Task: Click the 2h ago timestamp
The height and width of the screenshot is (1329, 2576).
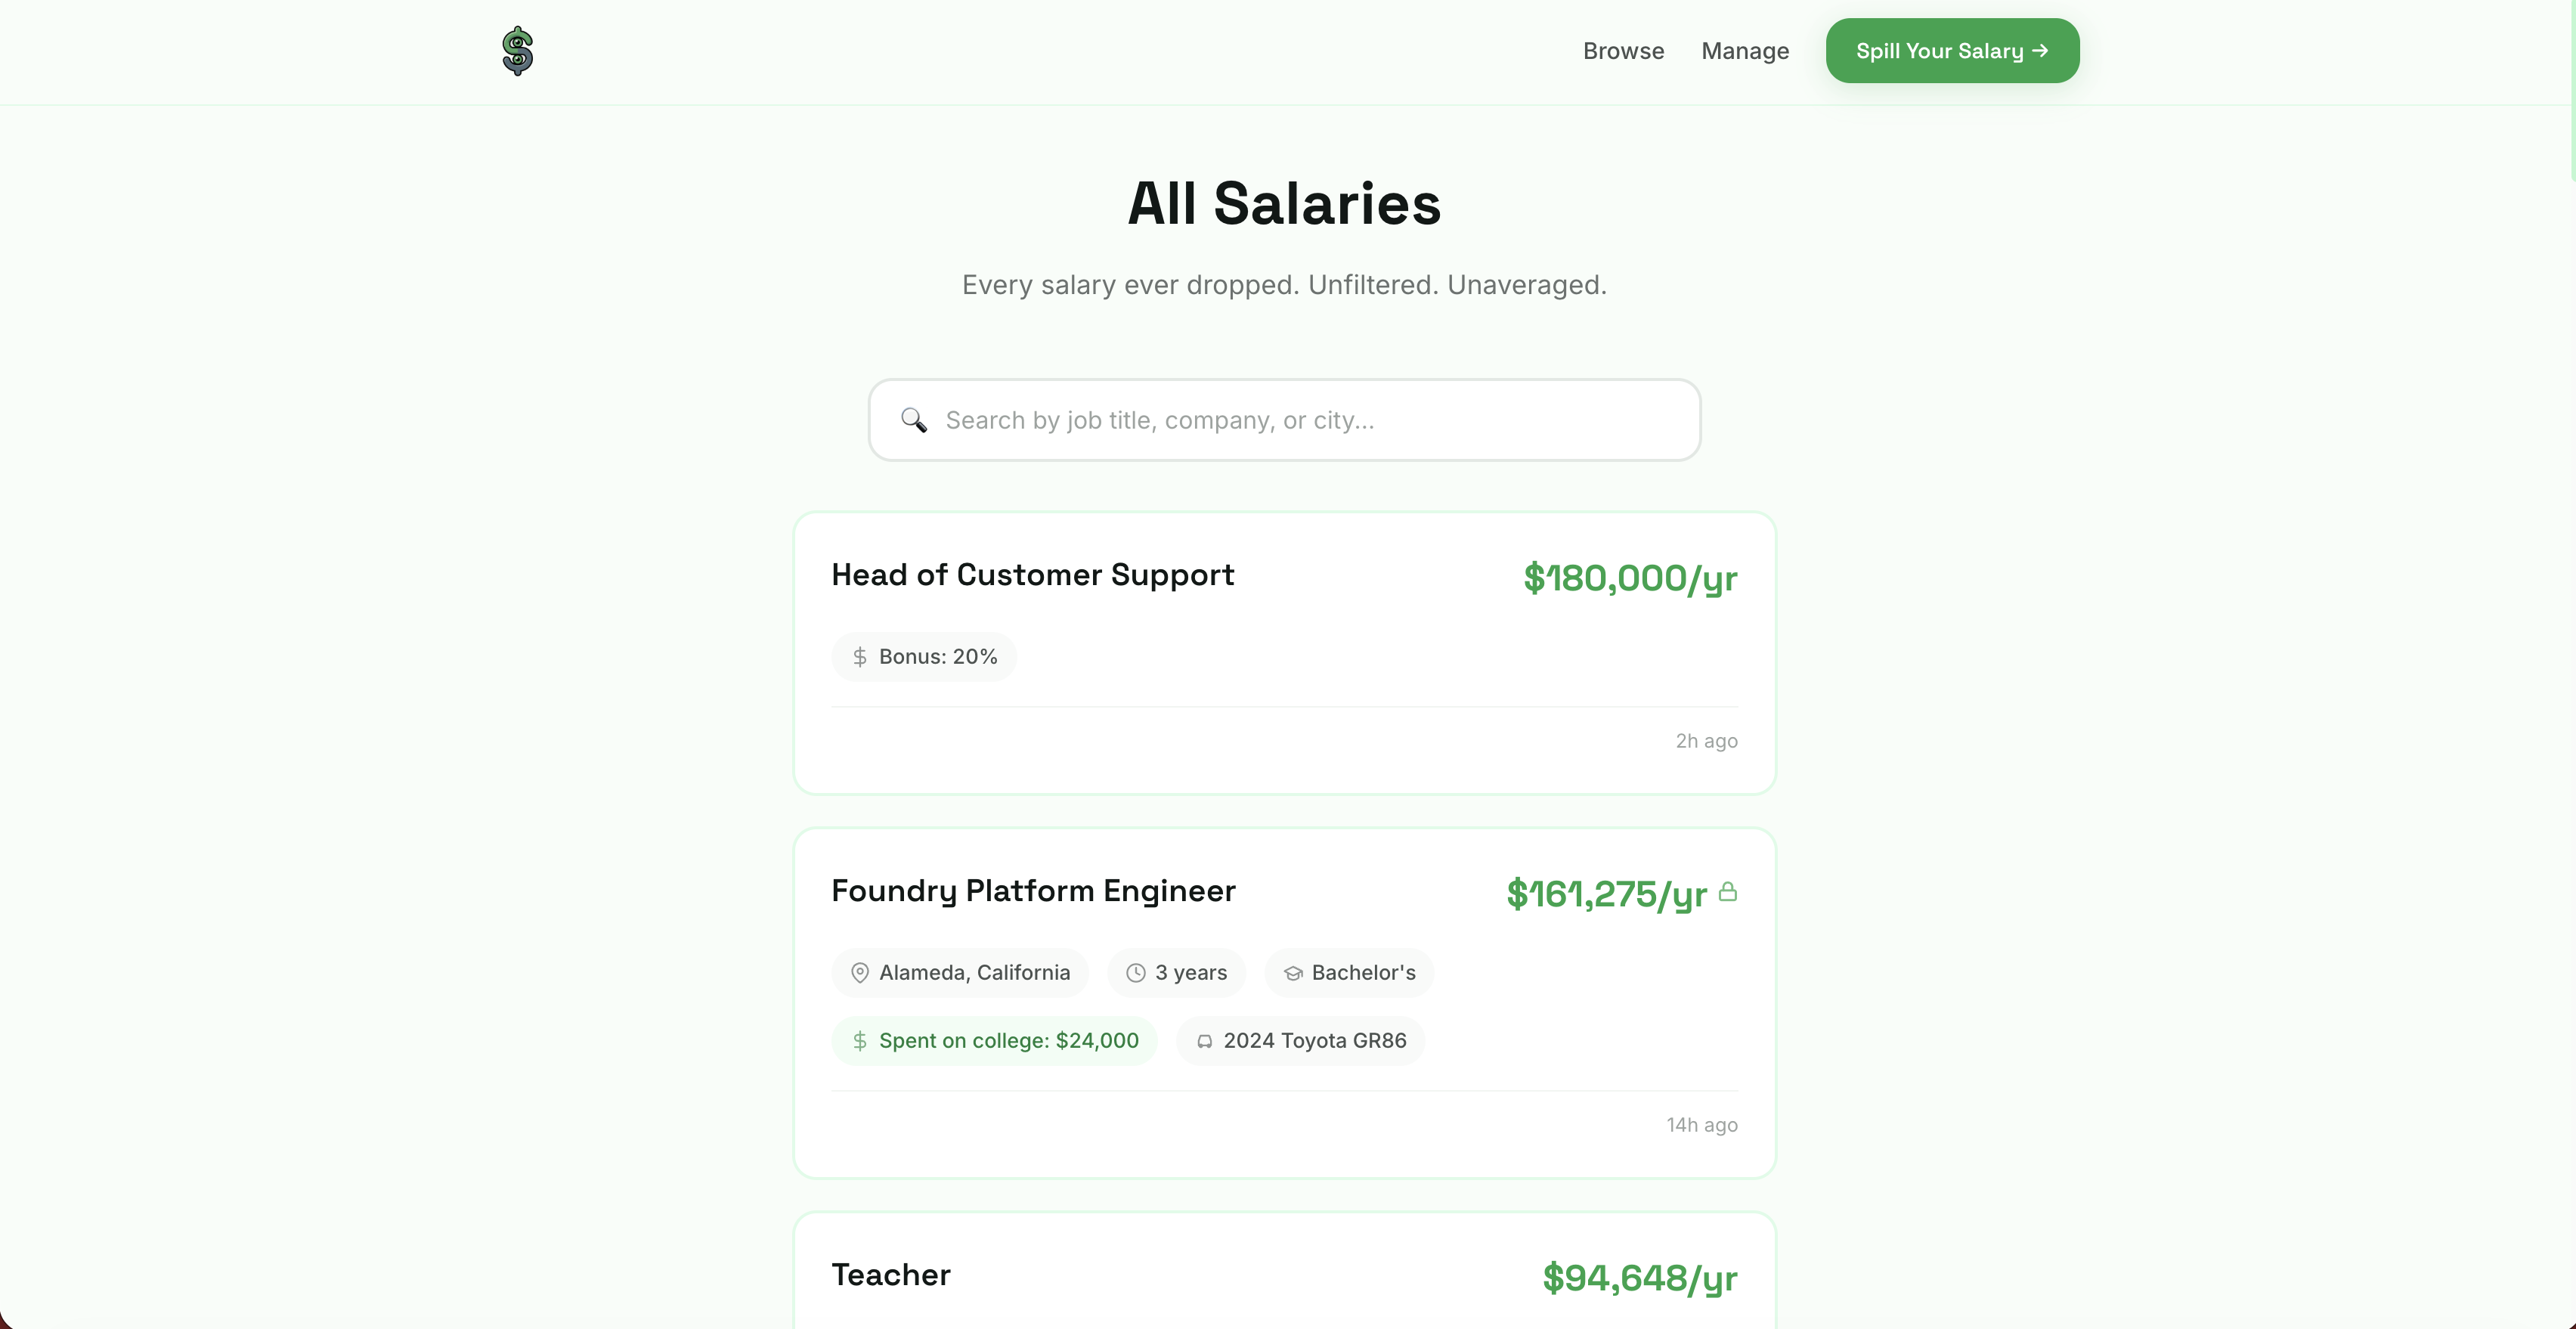Action: coord(1706,740)
